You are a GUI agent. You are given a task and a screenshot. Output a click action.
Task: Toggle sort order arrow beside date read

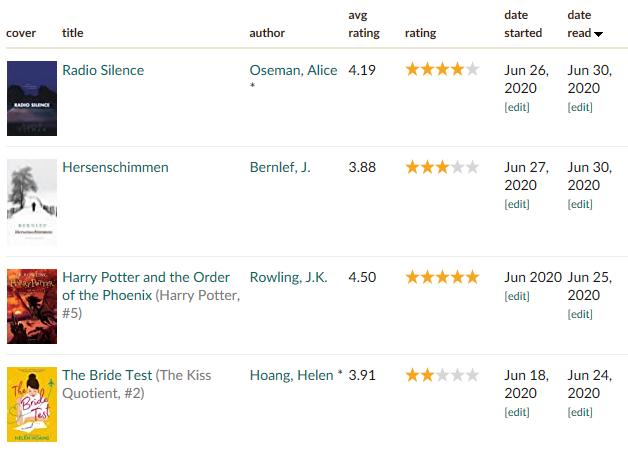pyautogui.click(x=598, y=34)
